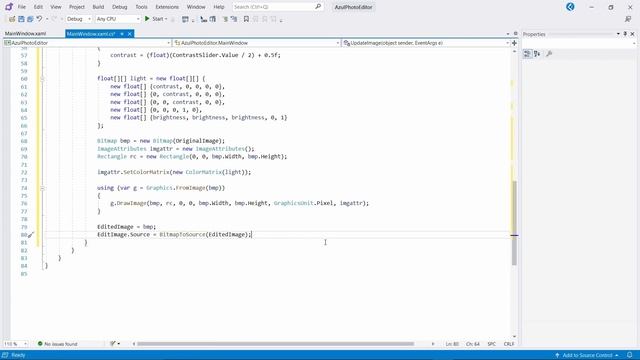Open the UpdateImage member dropdown
The image size is (640, 360).
[426, 43]
